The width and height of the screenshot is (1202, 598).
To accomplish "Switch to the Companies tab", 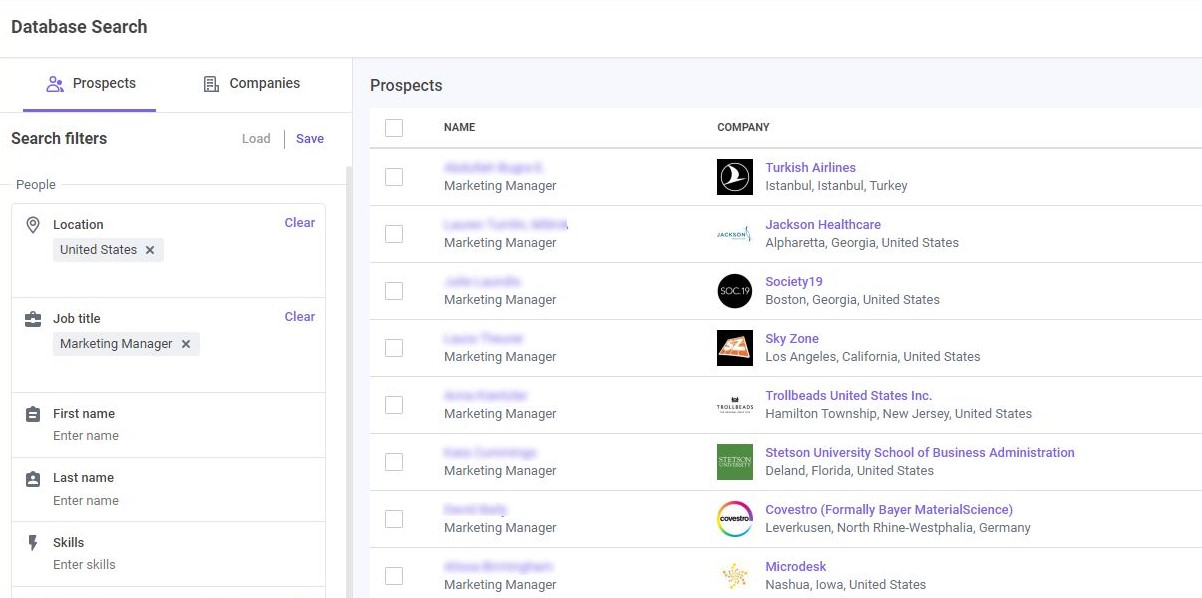I will [x=252, y=84].
